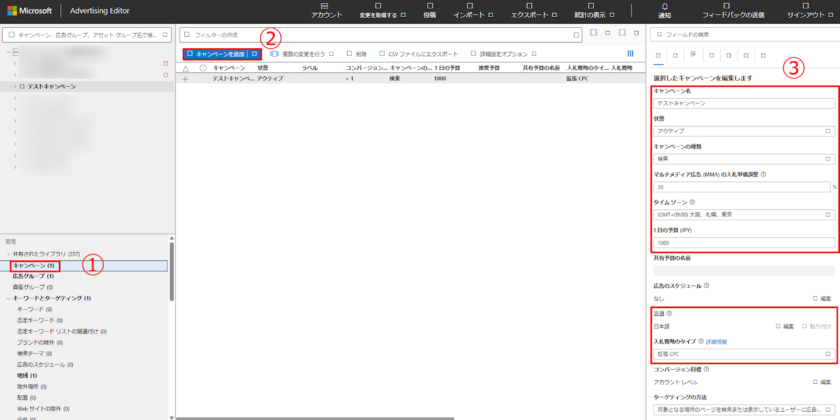Collapse キーワードとターゲティング tree node
Image resolution: width=840 pixels, height=420 pixels.
click(7, 298)
